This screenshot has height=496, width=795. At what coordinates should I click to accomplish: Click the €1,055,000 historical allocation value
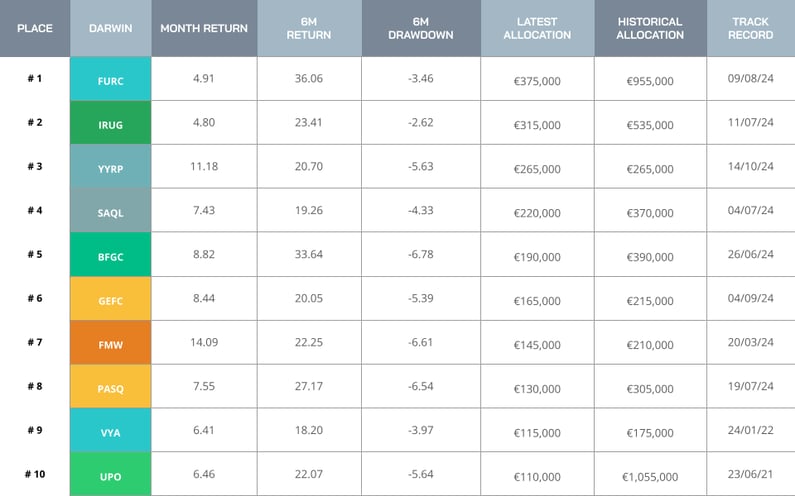[650, 477]
